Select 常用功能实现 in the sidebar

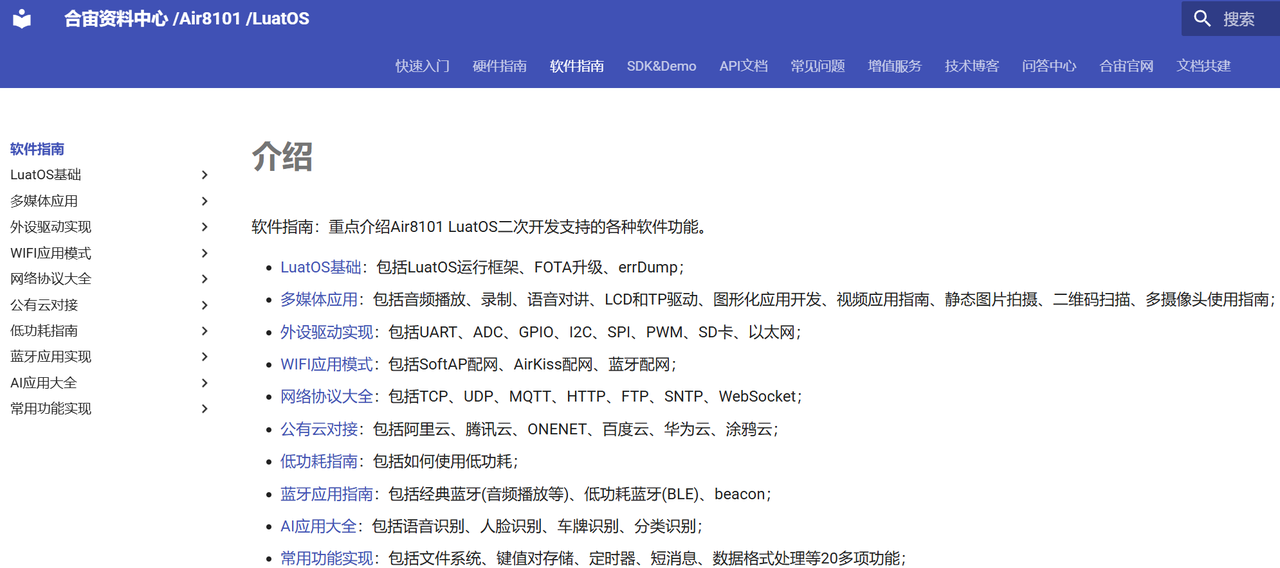51,409
